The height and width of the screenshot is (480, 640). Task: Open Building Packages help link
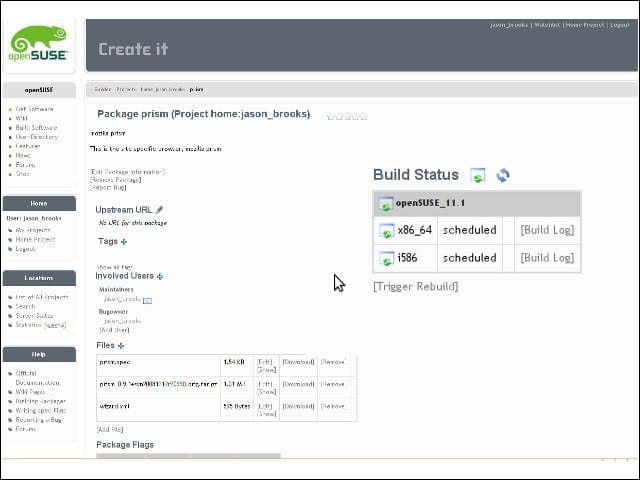pos(40,401)
